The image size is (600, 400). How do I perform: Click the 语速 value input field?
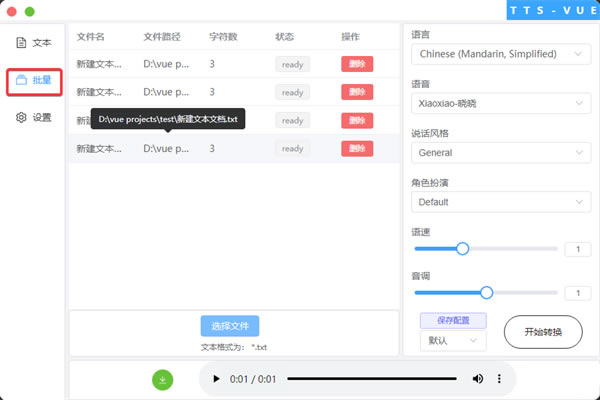pyautogui.click(x=578, y=249)
